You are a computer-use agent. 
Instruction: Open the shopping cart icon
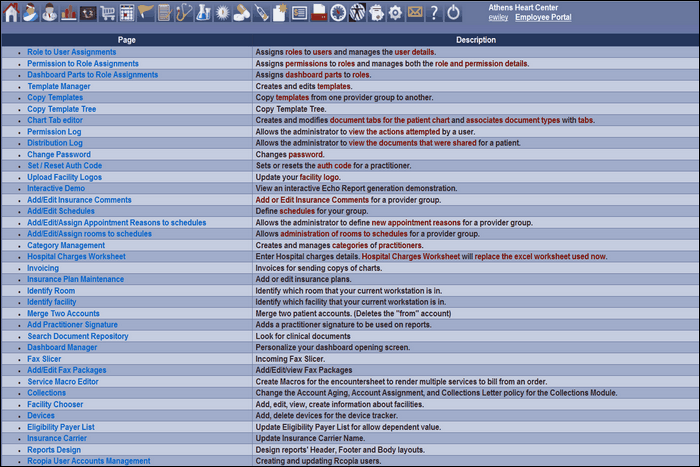108,13
